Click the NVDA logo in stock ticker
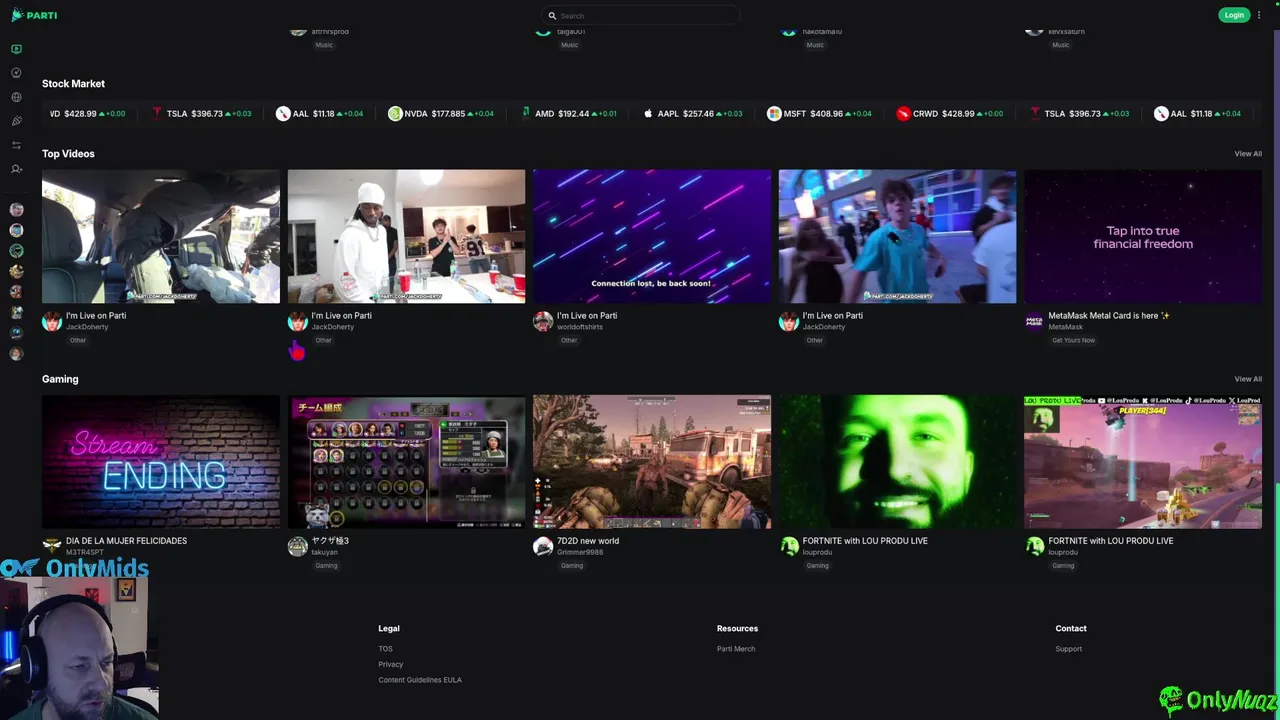Image resolution: width=1280 pixels, height=720 pixels. (395, 114)
